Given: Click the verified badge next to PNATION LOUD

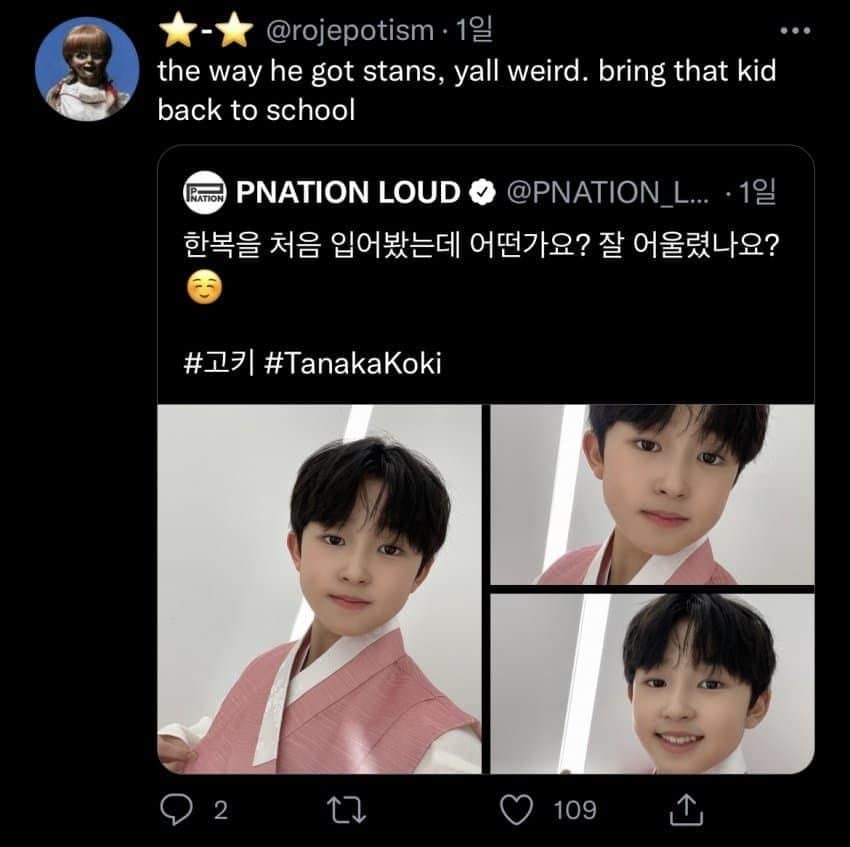Looking at the screenshot, I should point(483,193).
